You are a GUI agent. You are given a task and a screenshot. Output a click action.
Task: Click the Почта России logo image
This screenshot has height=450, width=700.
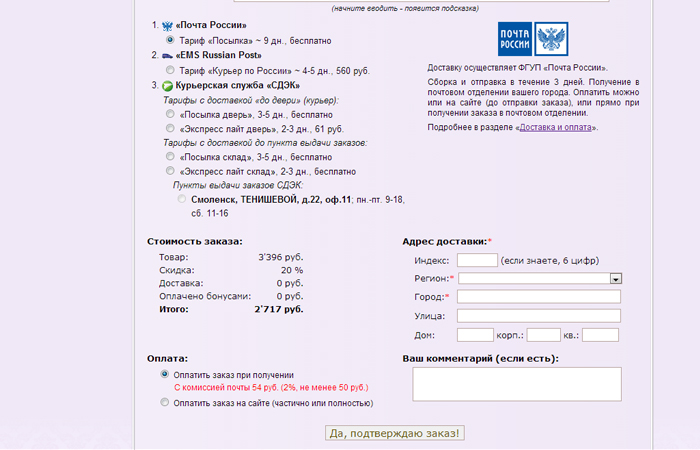click(x=535, y=41)
